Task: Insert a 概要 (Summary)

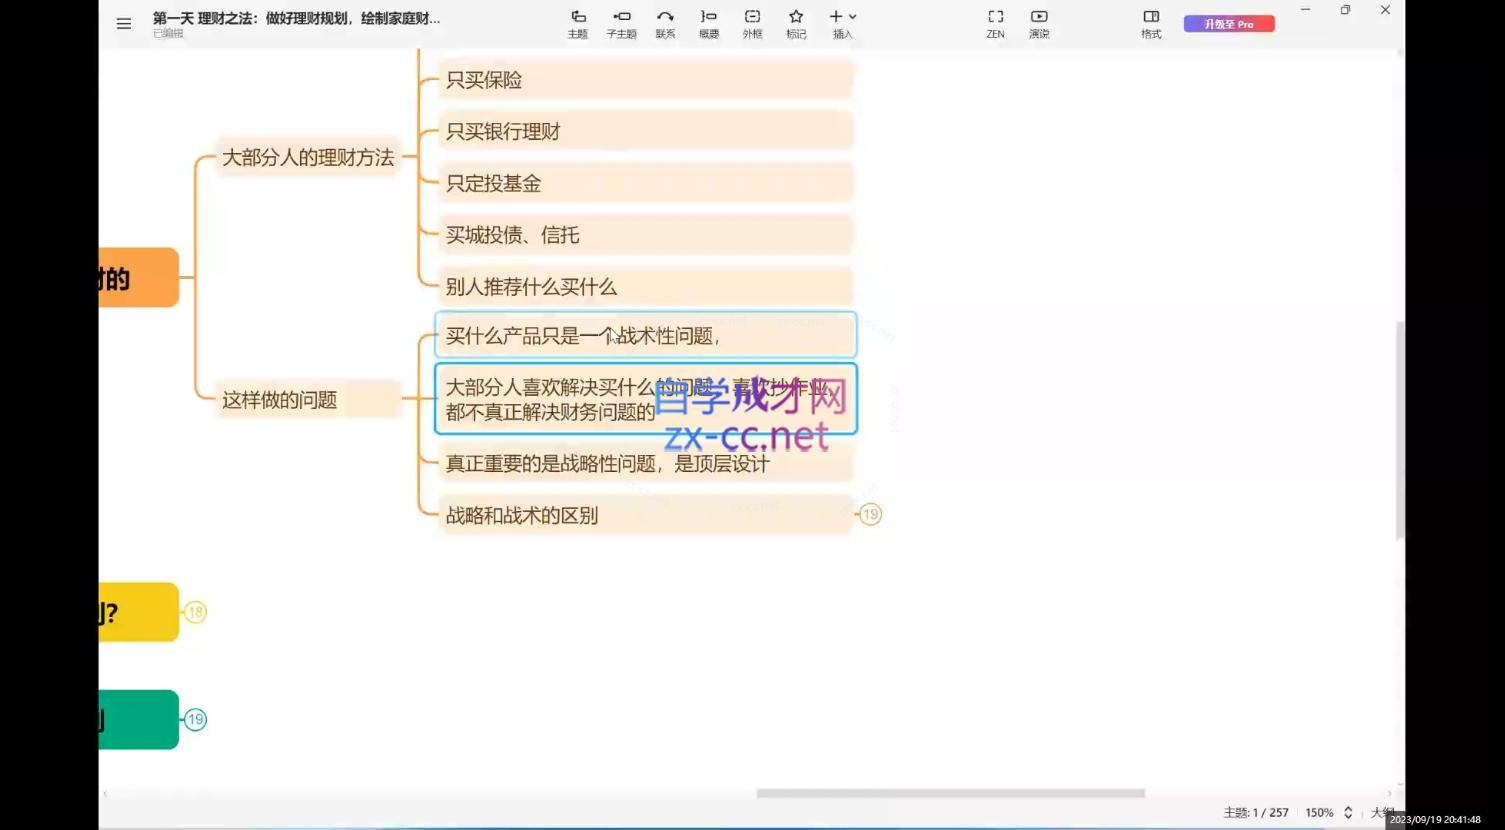Action: (x=708, y=23)
